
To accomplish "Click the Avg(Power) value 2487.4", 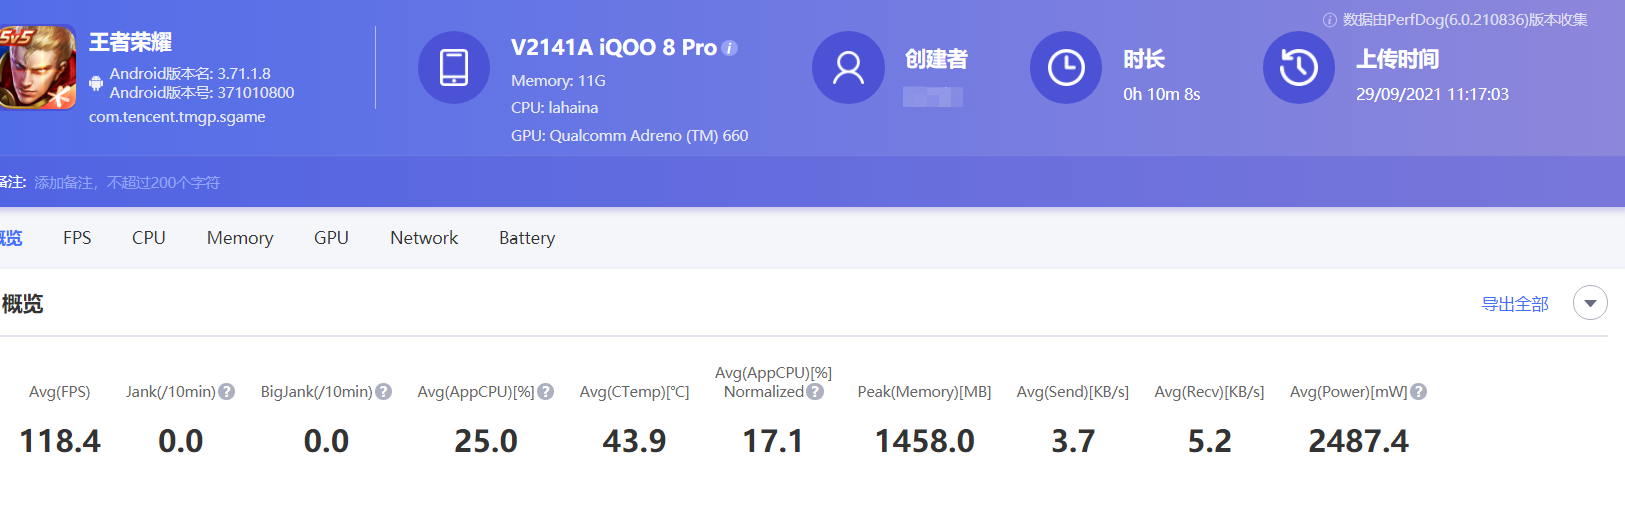I will pos(1358,441).
